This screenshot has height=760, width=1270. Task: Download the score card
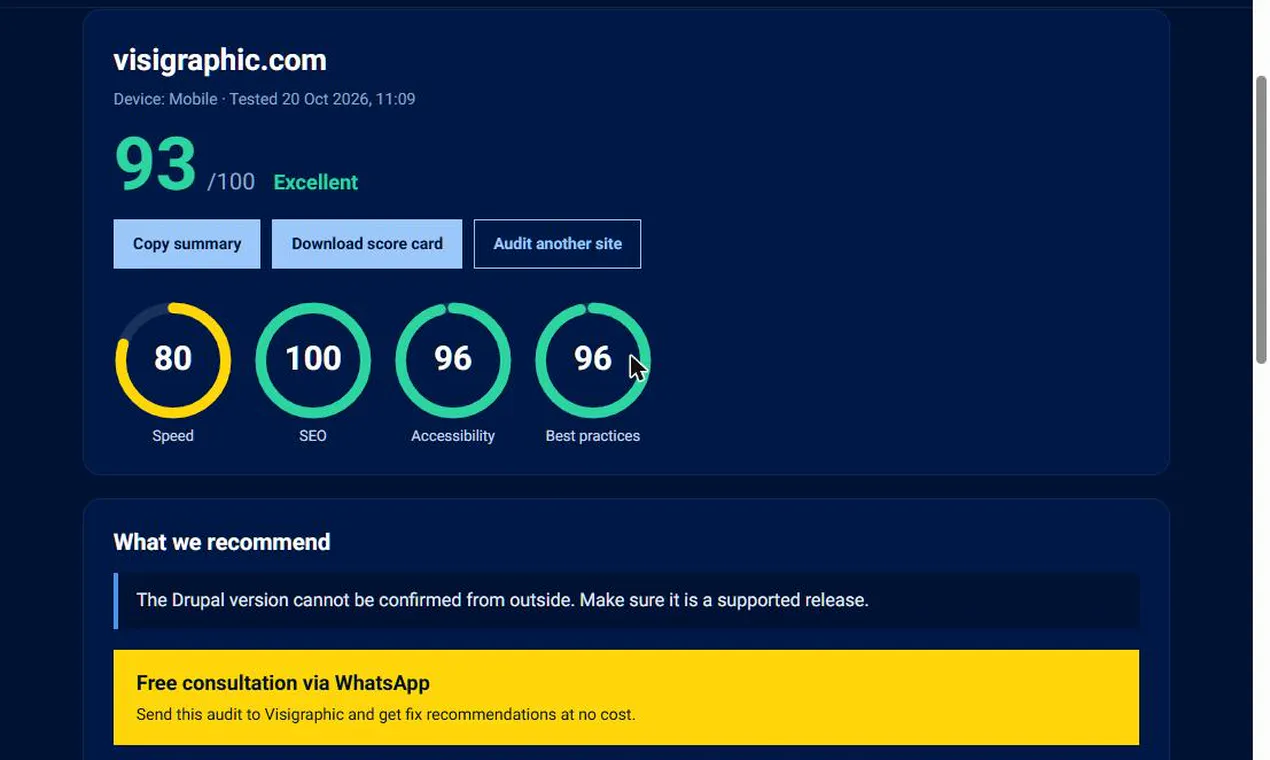coord(367,244)
